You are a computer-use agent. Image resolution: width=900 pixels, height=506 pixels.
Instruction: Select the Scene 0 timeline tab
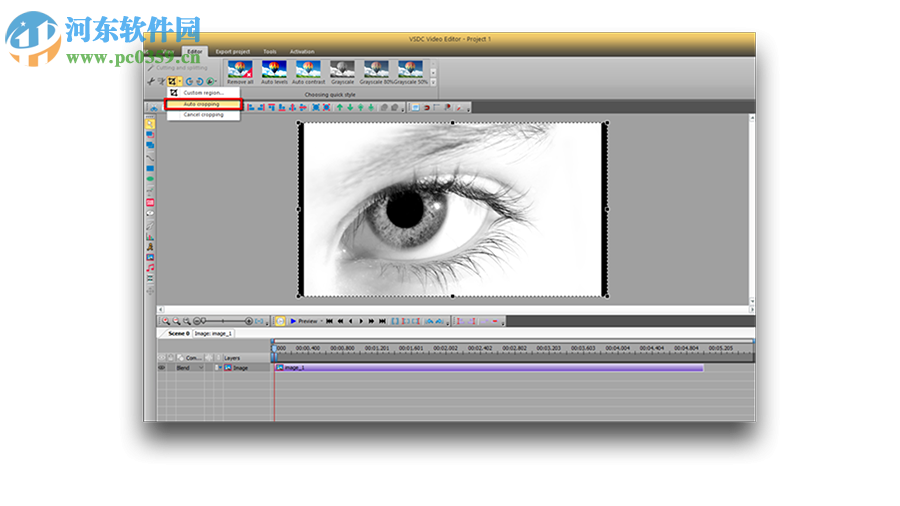[178, 333]
